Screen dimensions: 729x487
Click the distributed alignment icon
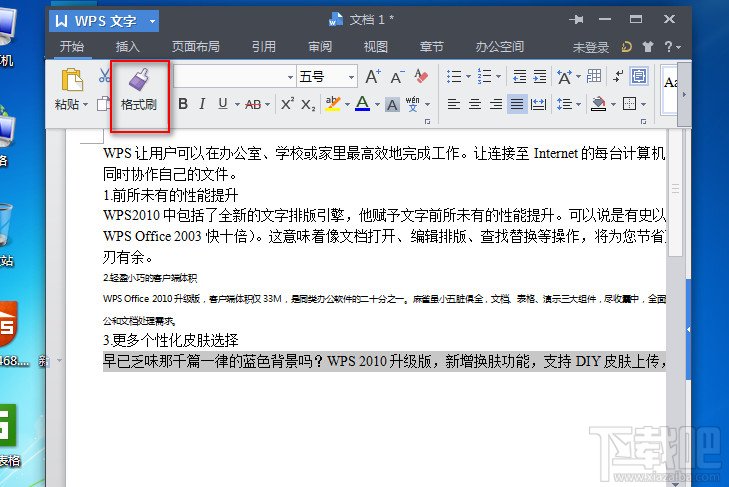[538, 104]
